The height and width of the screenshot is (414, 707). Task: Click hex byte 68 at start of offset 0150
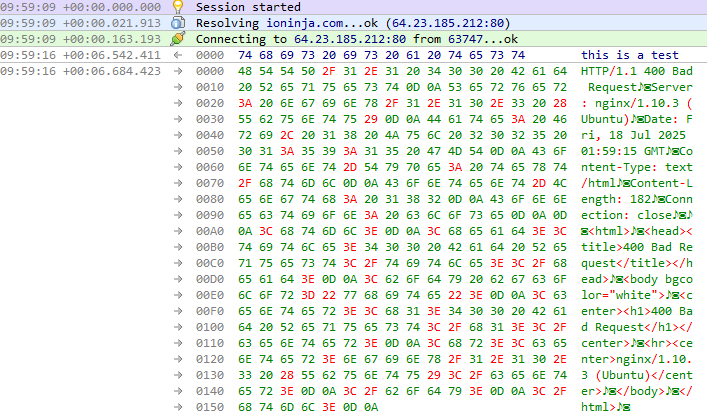[x=245, y=407]
